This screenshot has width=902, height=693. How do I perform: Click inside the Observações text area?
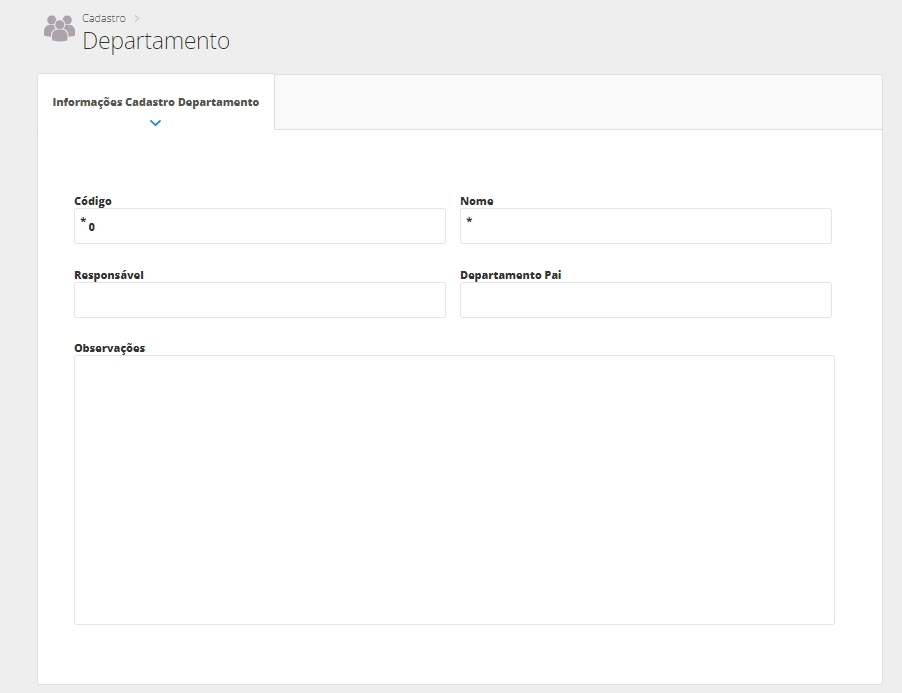[x=454, y=490]
